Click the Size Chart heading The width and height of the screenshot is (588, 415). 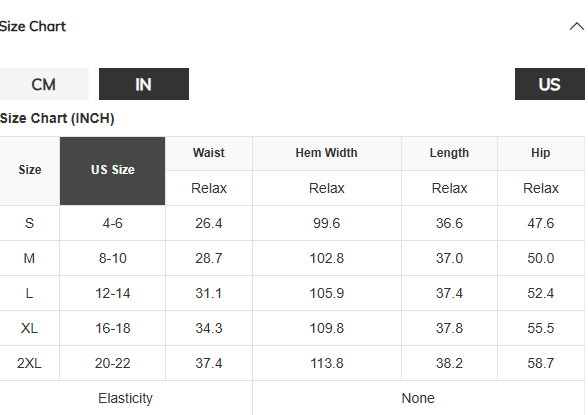33,27
